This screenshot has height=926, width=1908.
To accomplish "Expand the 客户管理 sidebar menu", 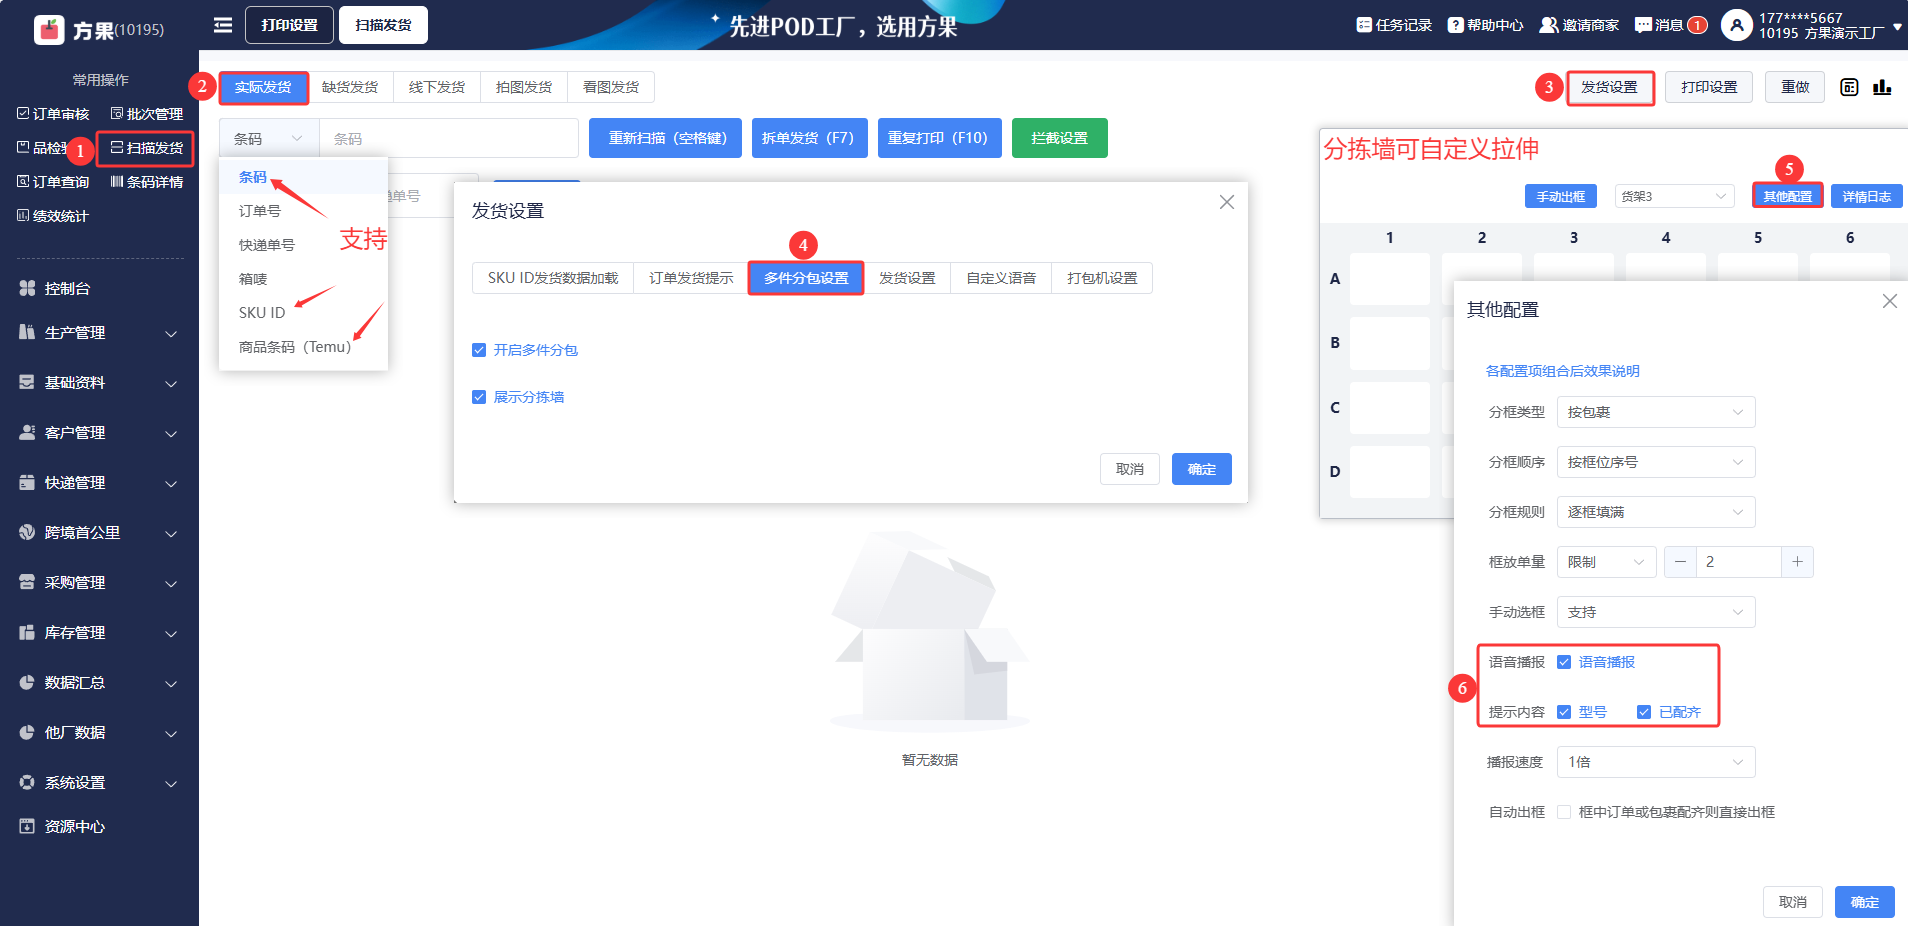I will coord(99,433).
